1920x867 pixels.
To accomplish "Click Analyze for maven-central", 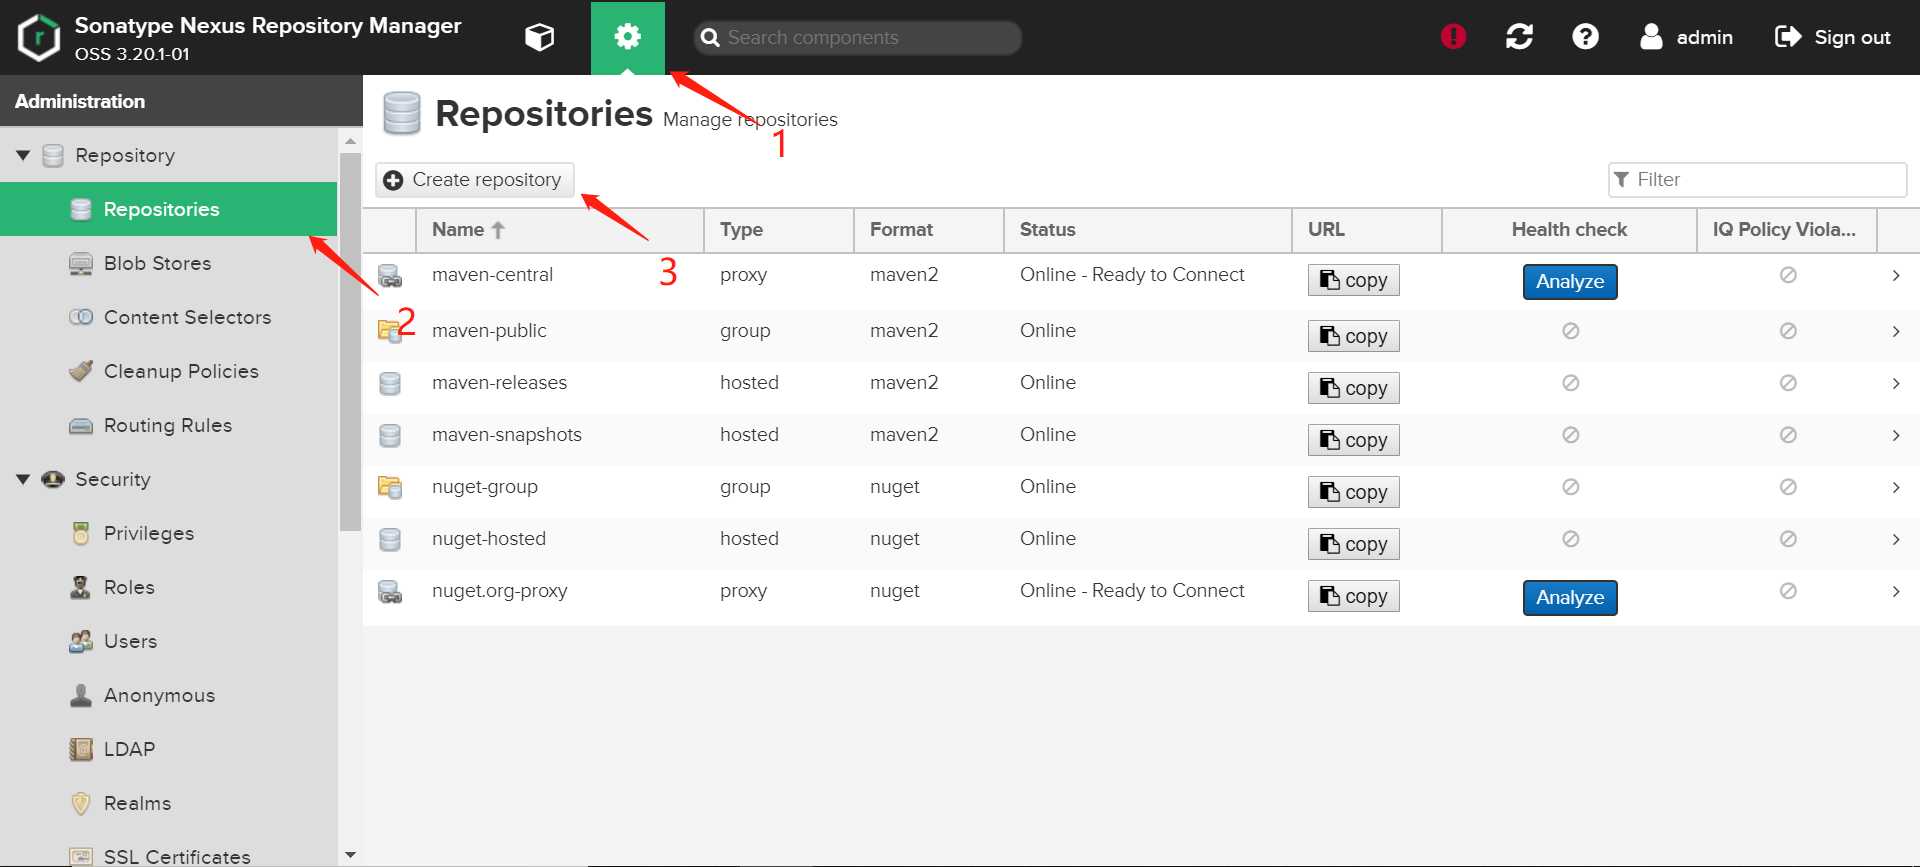I will pyautogui.click(x=1570, y=282).
